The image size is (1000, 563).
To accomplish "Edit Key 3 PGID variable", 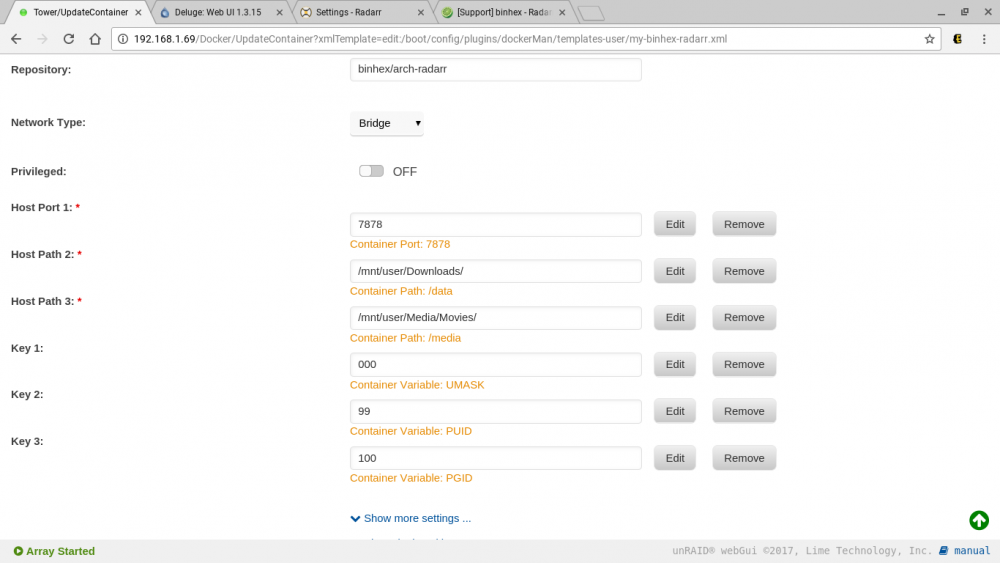I will 675,458.
